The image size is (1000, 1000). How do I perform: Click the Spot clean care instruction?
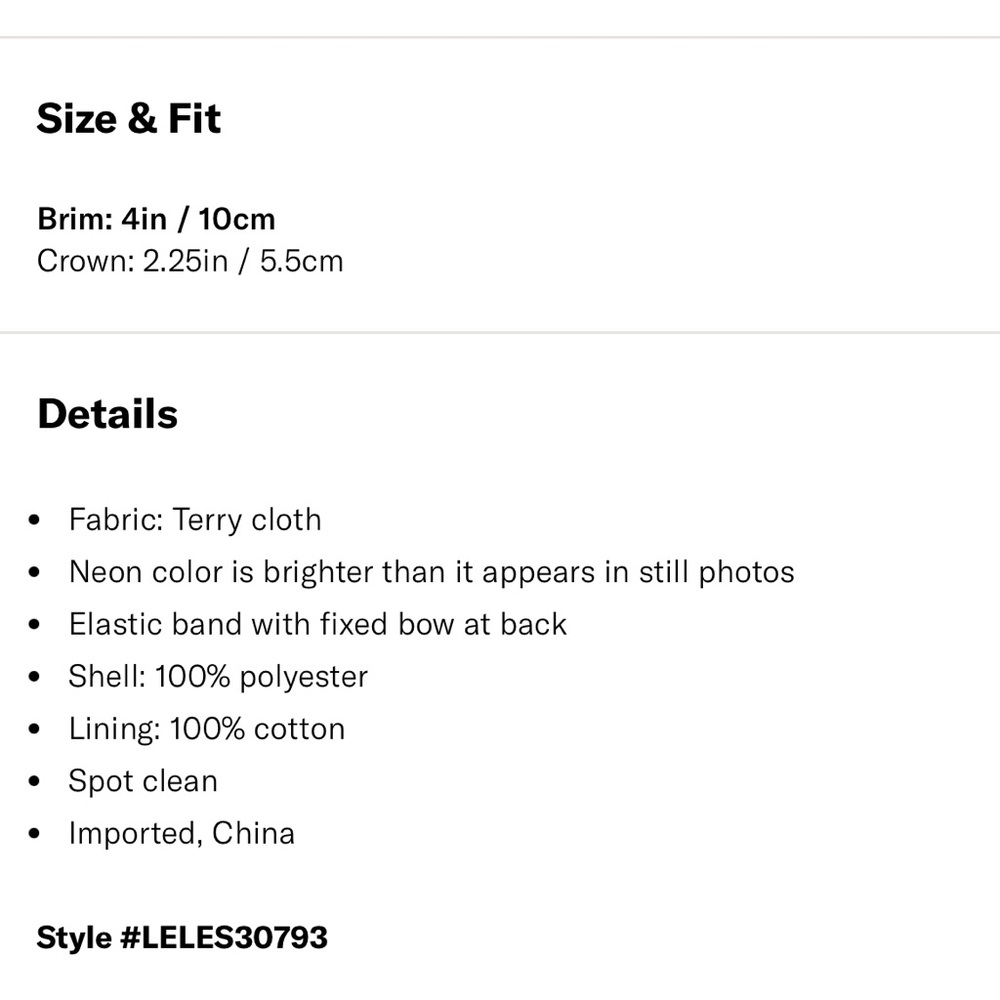click(x=142, y=781)
